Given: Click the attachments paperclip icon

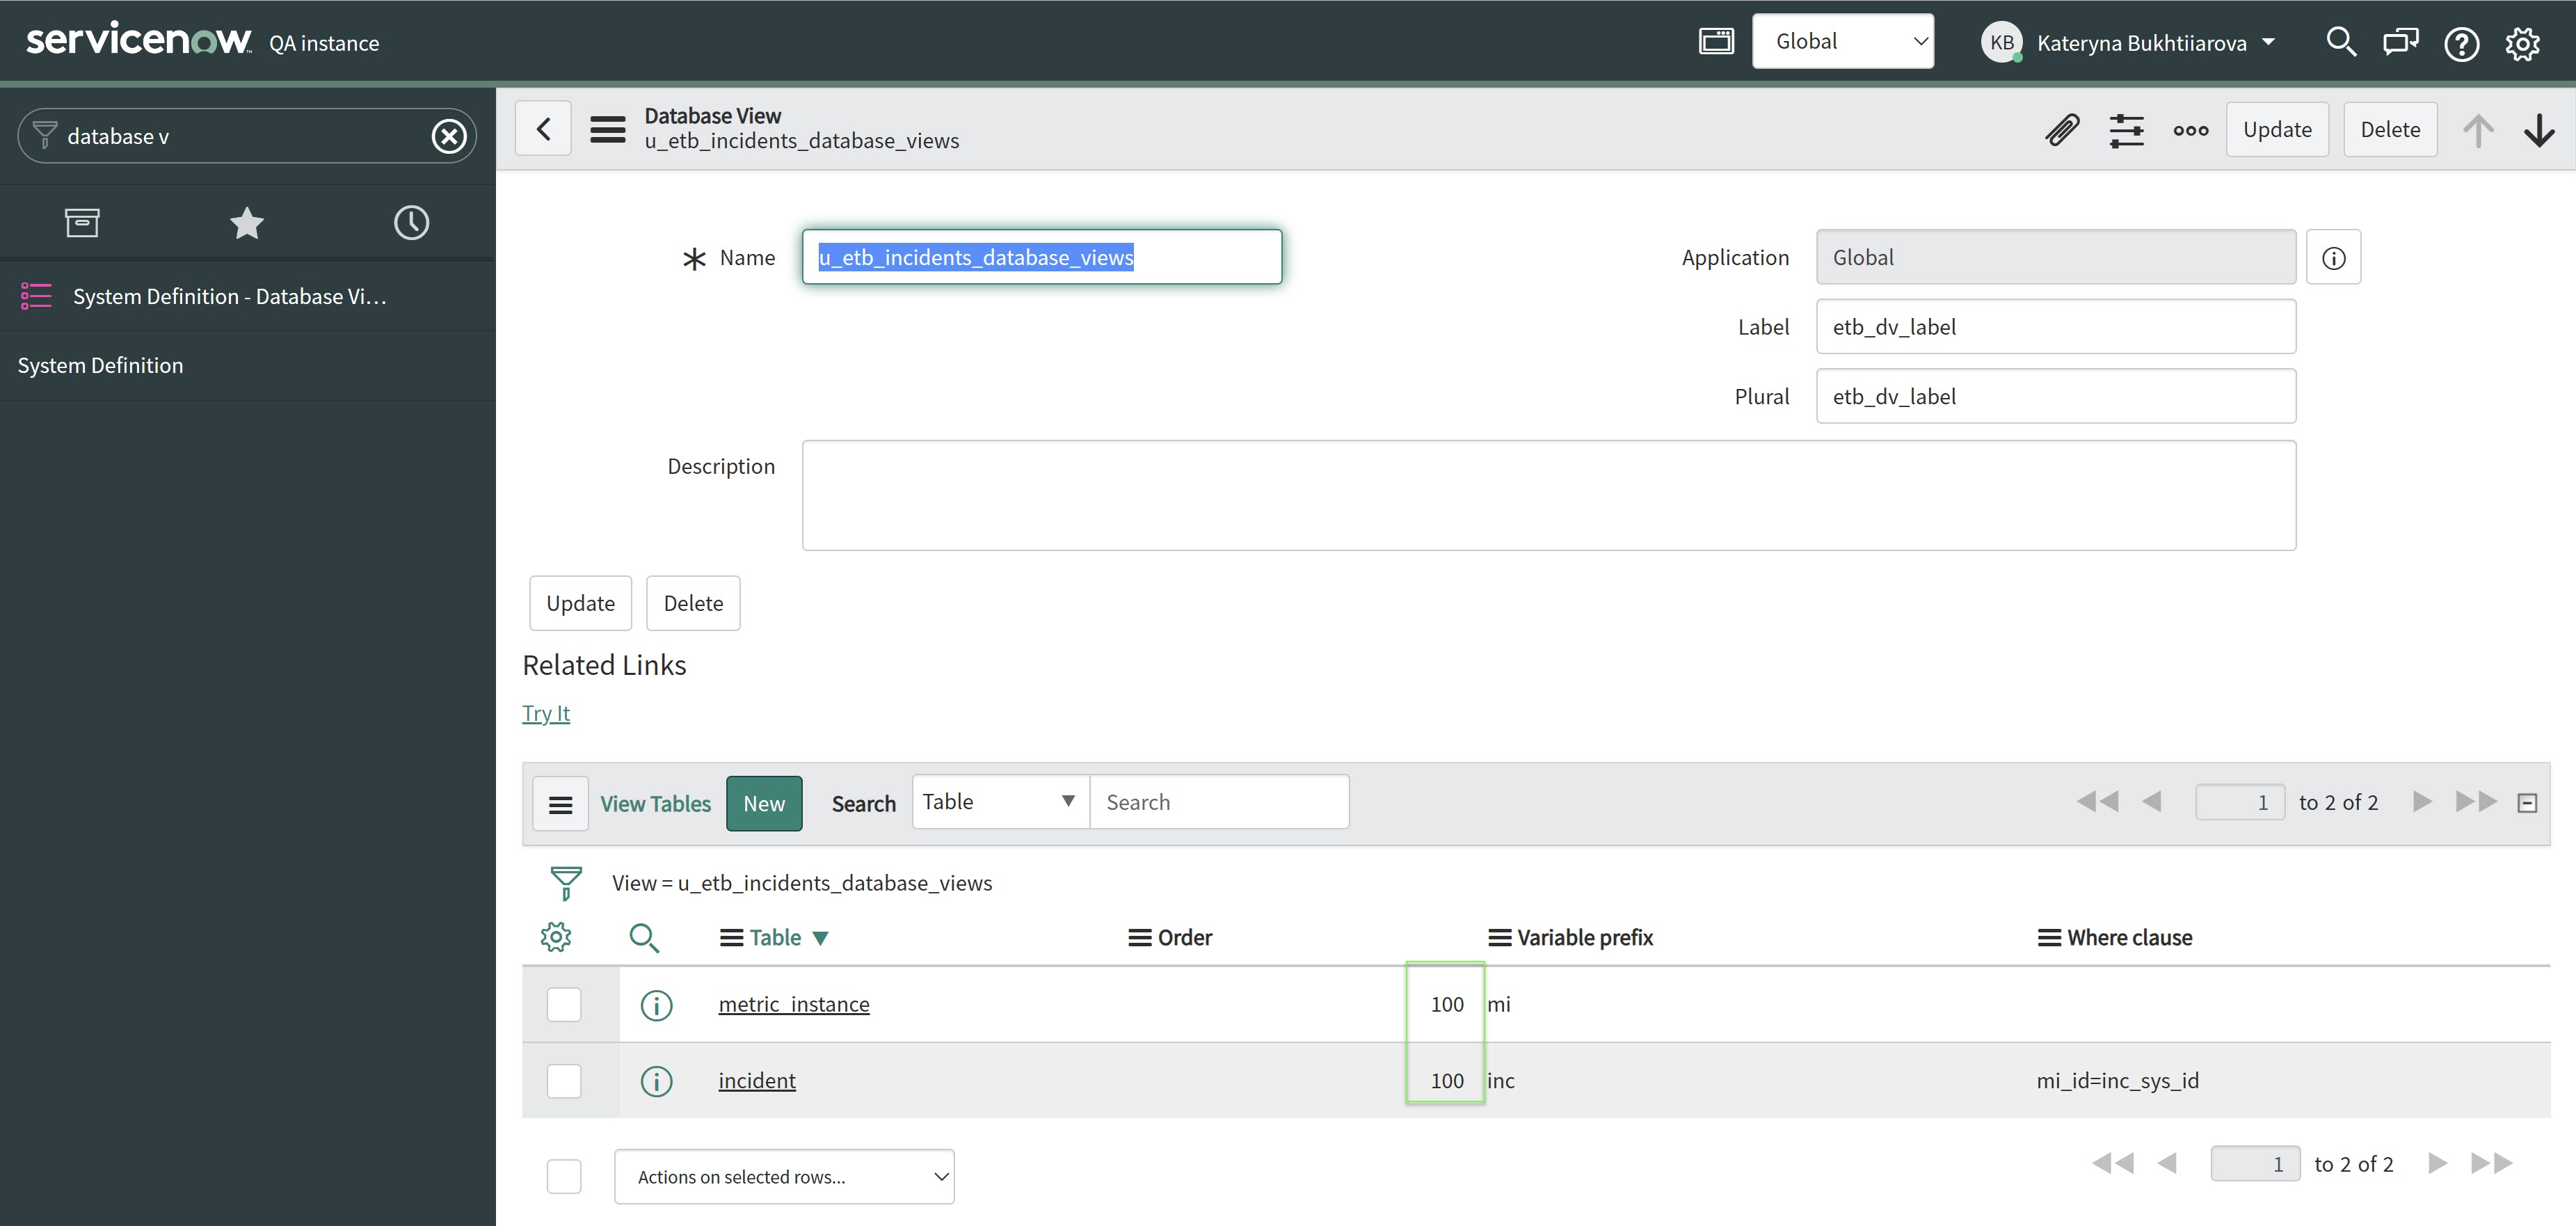Looking at the screenshot, I should [2062, 130].
